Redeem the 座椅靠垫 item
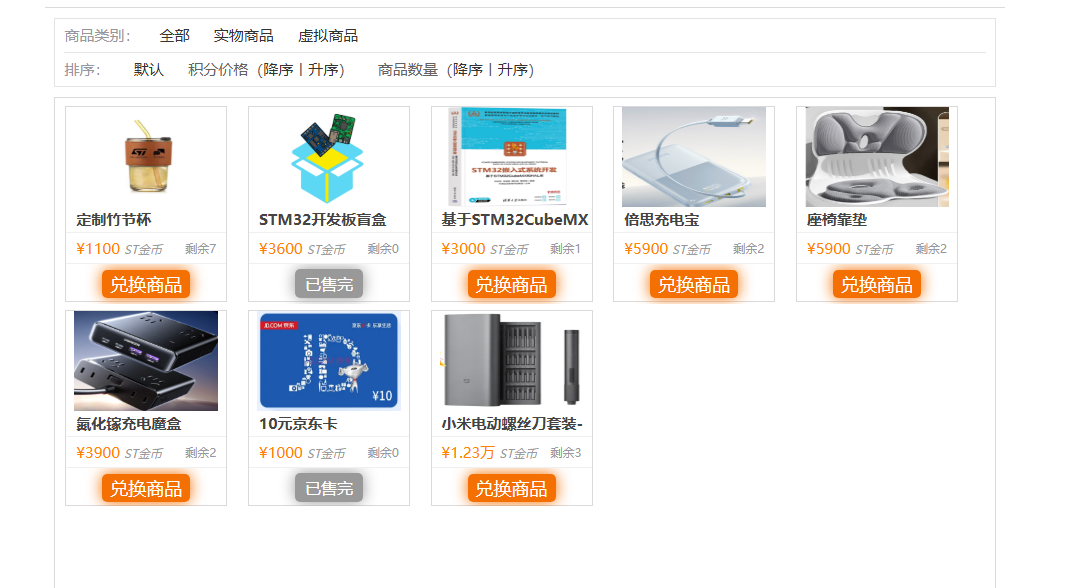 876,284
